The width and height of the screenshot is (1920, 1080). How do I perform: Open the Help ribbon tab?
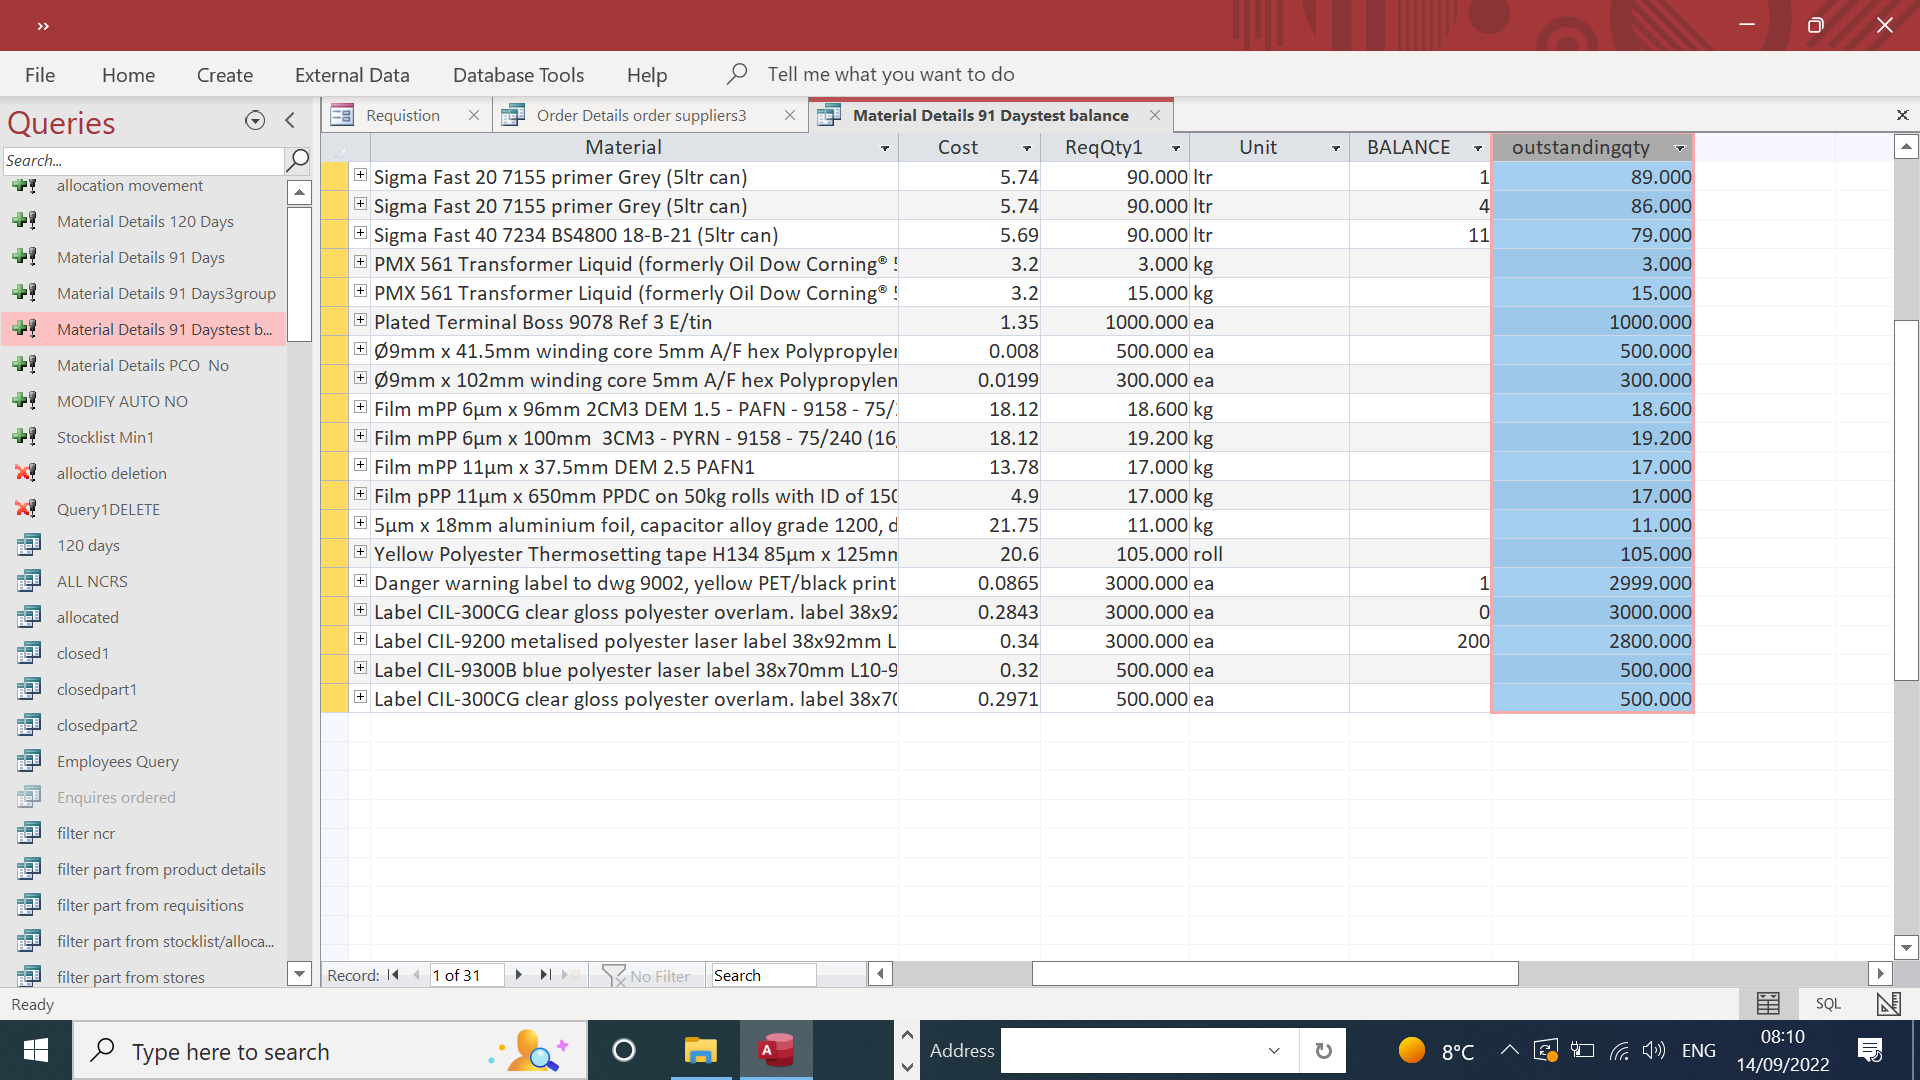pyautogui.click(x=647, y=75)
